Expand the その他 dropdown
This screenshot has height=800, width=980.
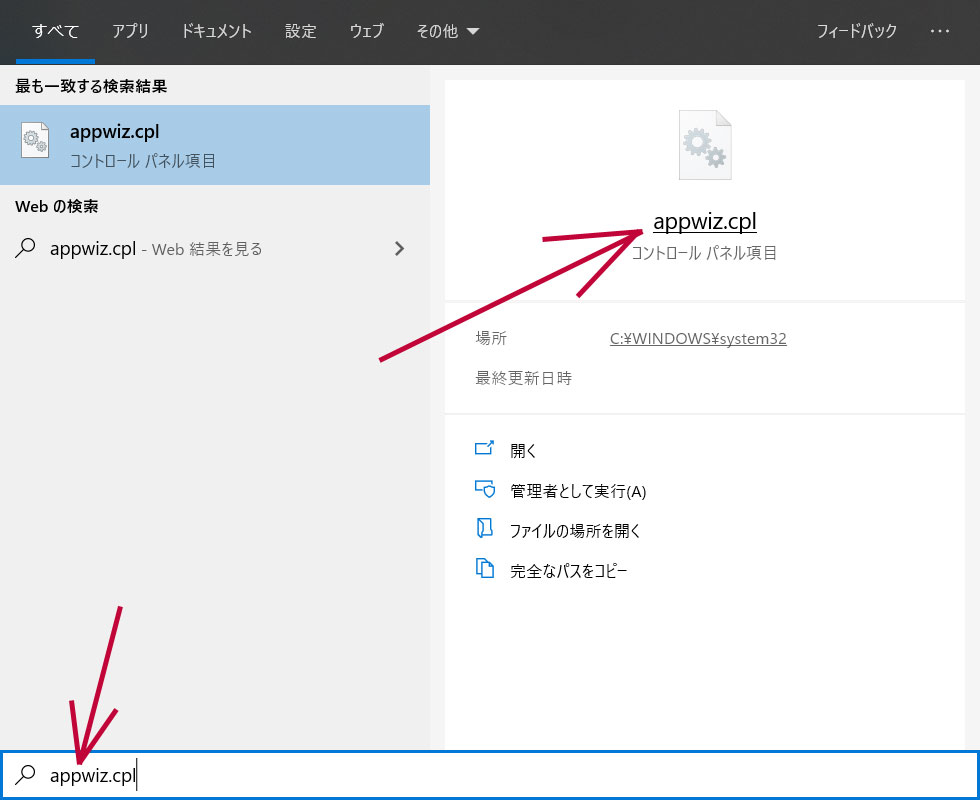pyautogui.click(x=448, y=31)
